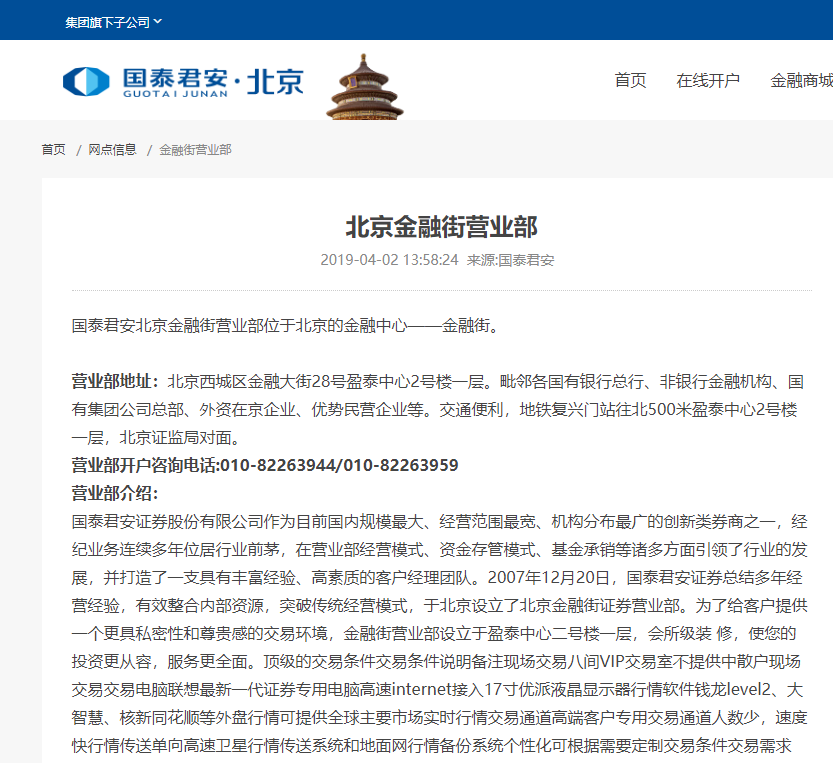Go to 首页 in the breadcrumb
The image size is (833, 763).
point(54,149)
